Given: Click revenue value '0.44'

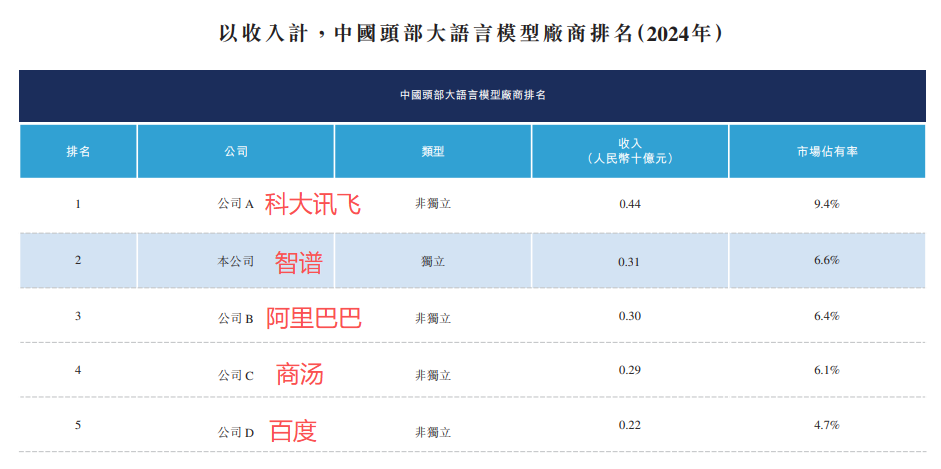Looking at the screenshot, I should tap(630, 205).
